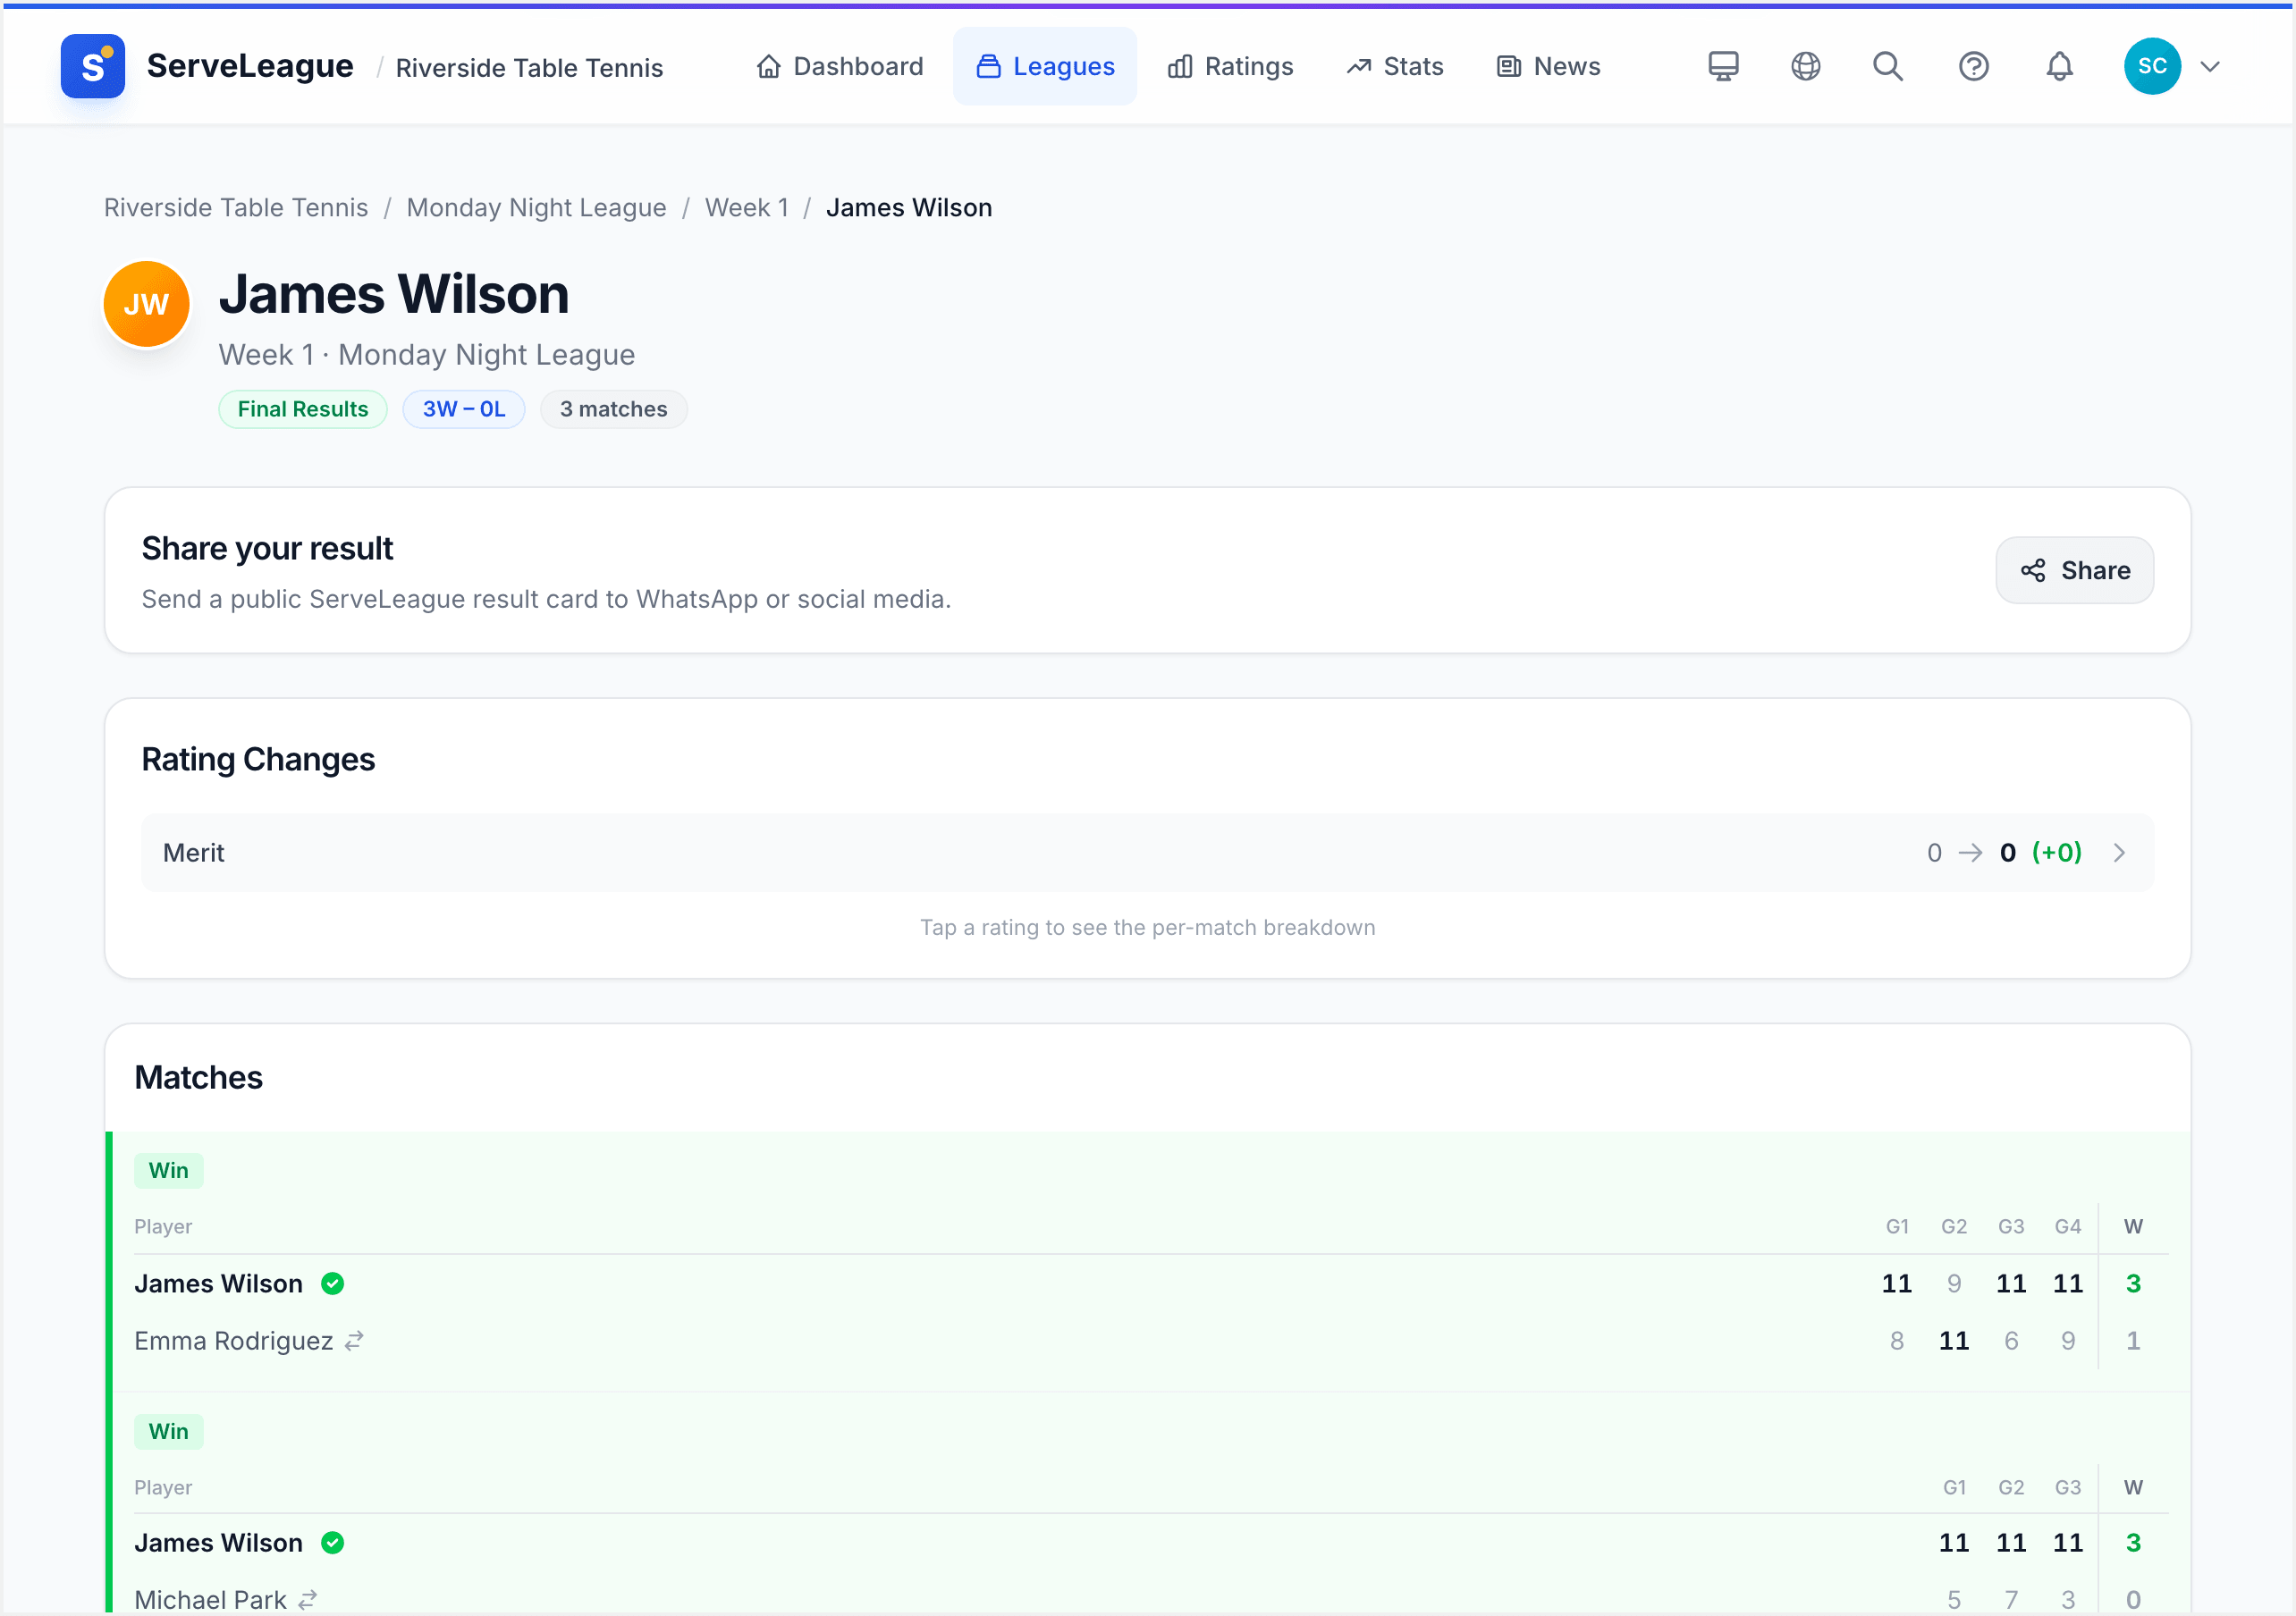
Task: Click the 3 matches badge
Action: [614, 409]
